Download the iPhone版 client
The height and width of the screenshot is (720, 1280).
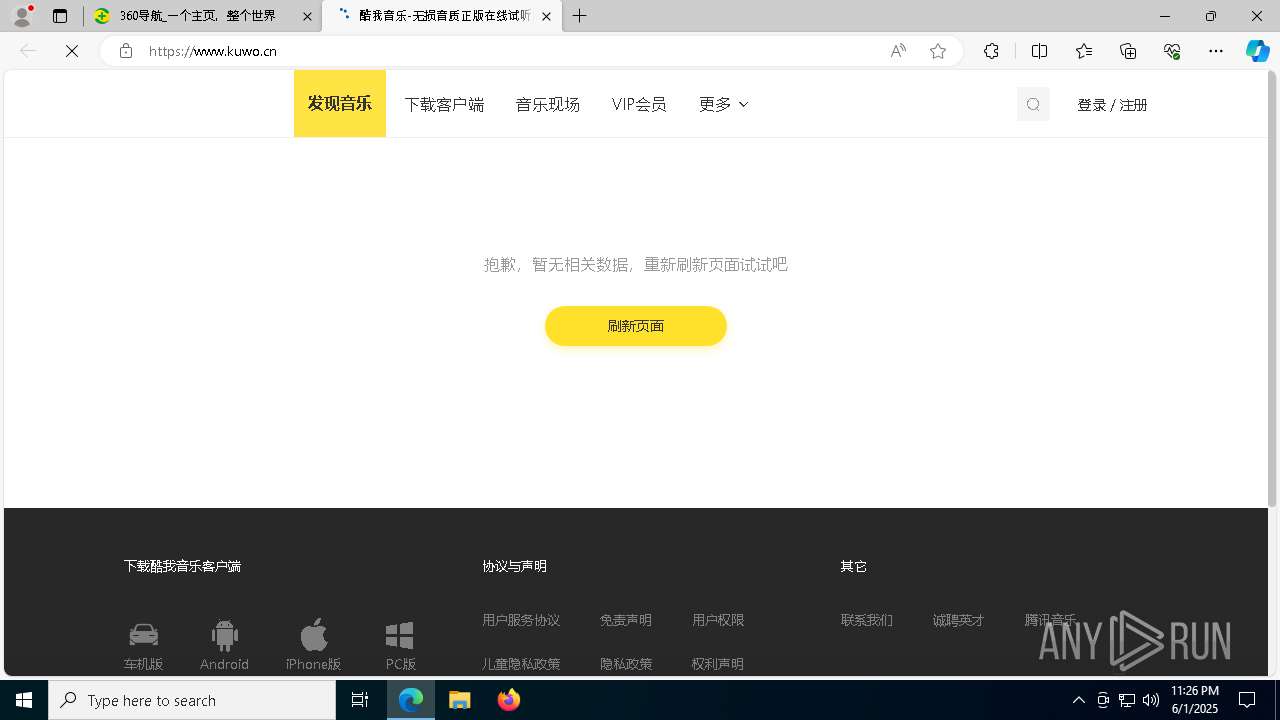tap(313, 646)
